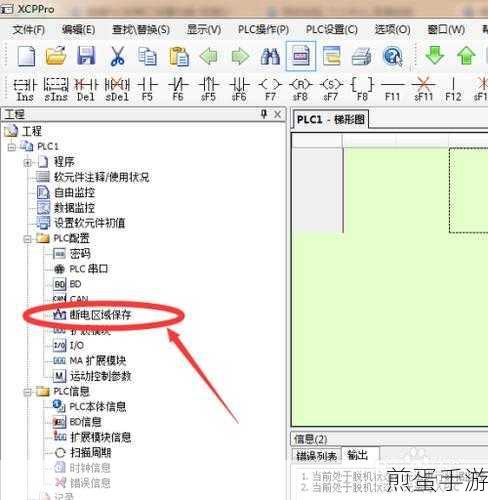Image resolution: width=488 pixels, height=500 pixels.
Task: Collapse the PLC信息 folder
Action: point(28,392)
